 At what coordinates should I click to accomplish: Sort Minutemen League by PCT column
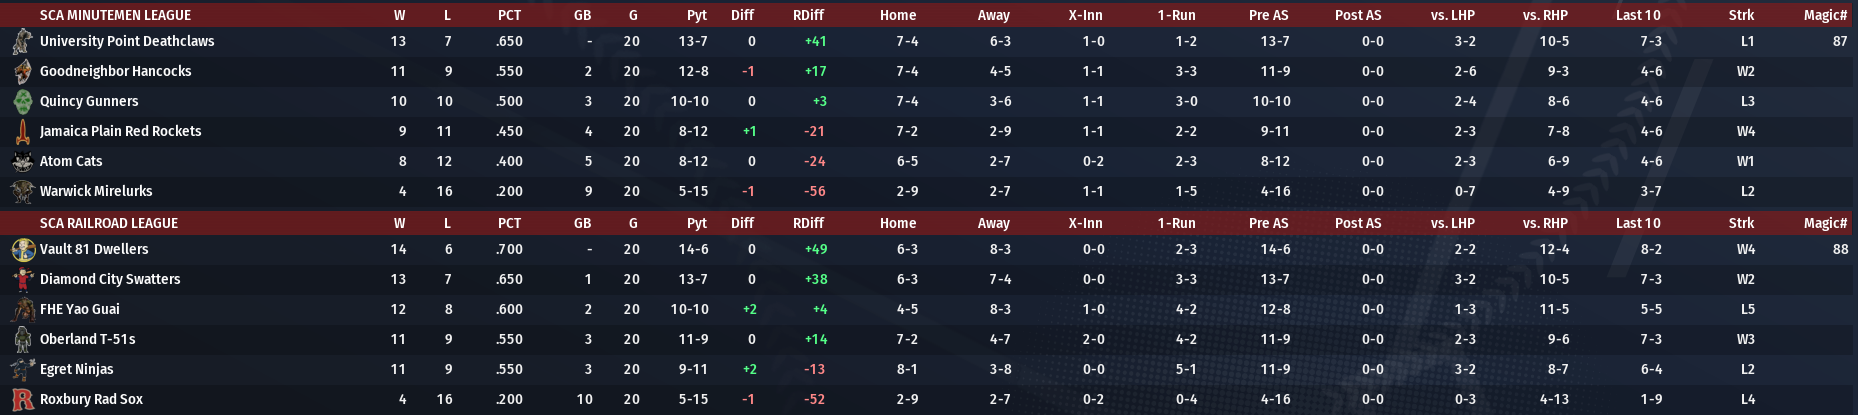(509, 15)
